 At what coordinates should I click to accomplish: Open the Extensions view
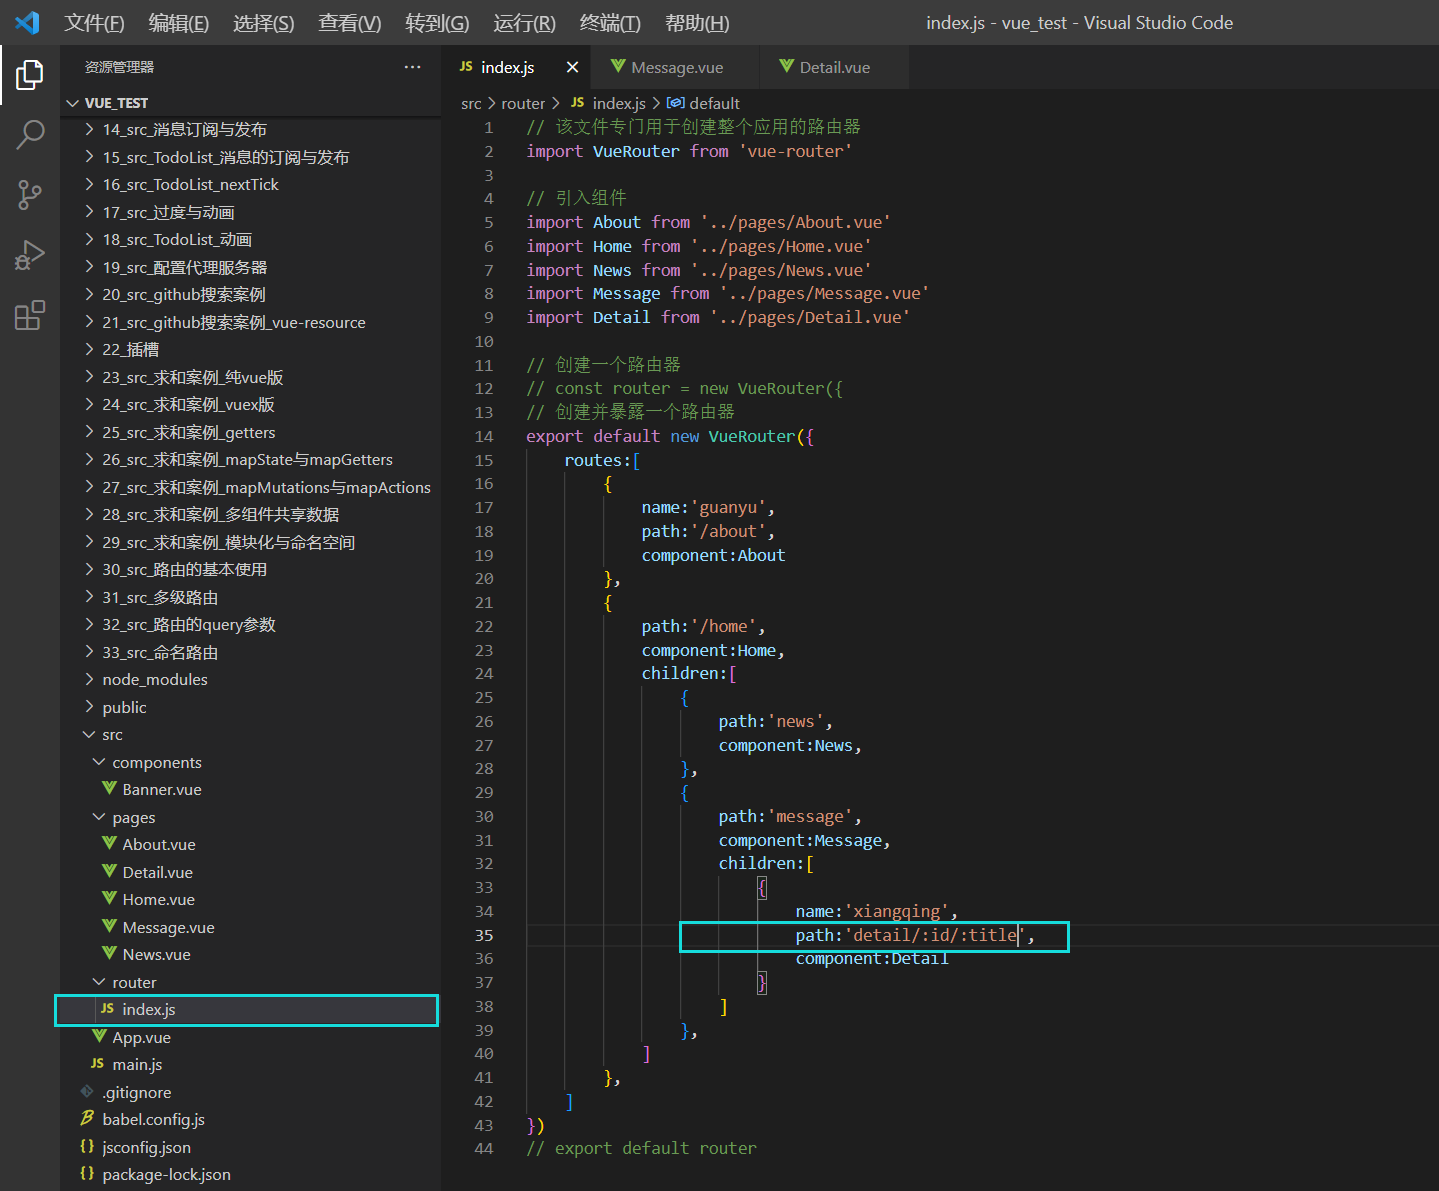30,315
